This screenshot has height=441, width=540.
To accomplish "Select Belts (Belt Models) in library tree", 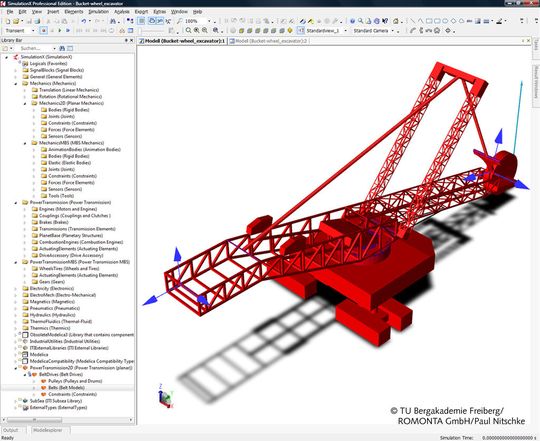I will tap(66, 388).
